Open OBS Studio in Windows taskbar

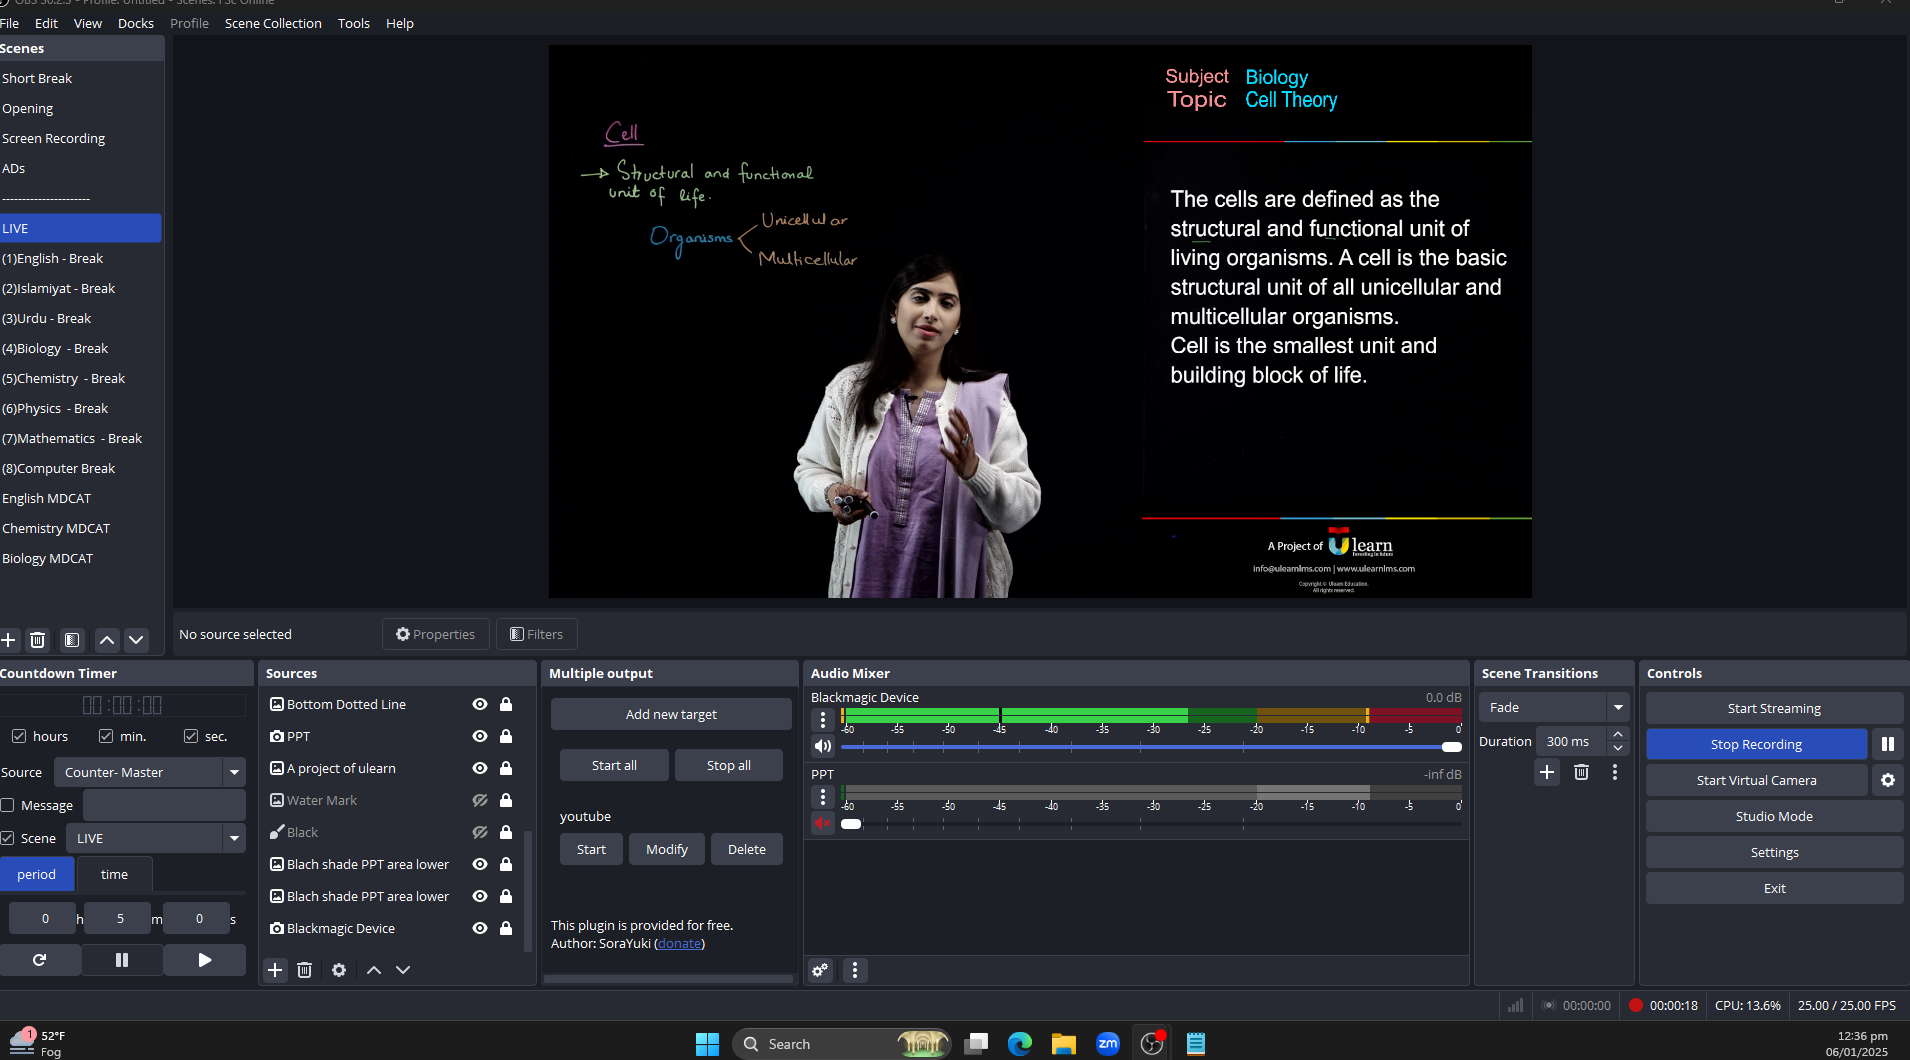point(1153,1044)
